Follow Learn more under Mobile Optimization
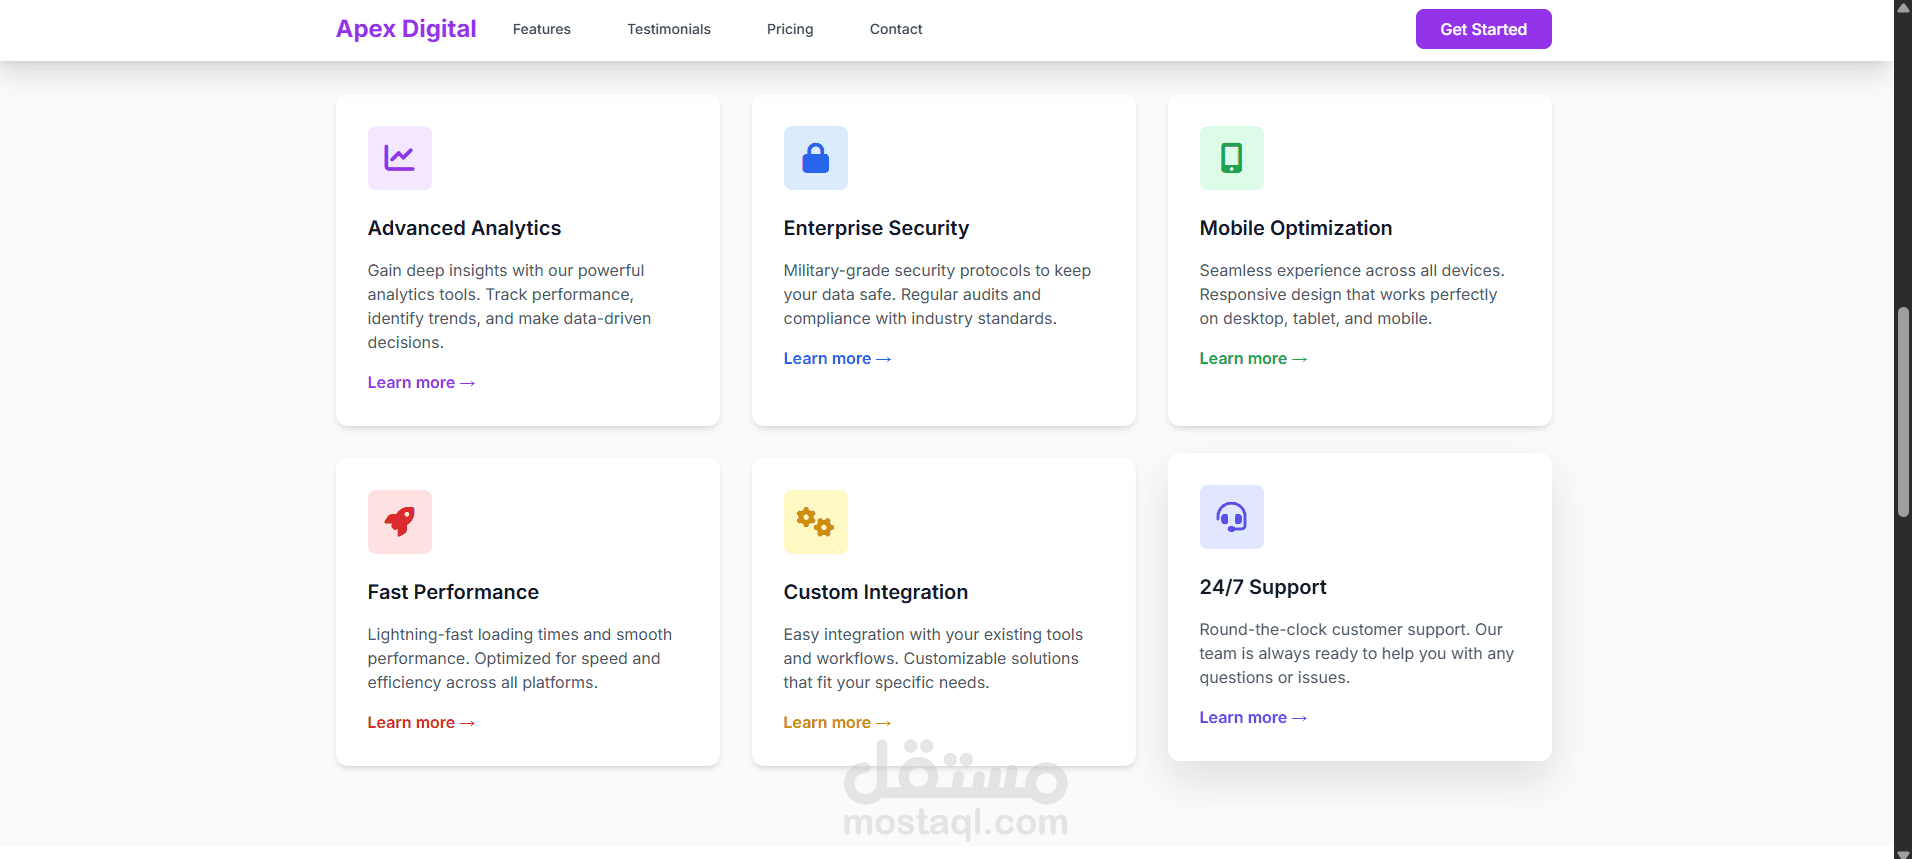This screenshot has width=1912, height=859. click(x=1253, y=358)
